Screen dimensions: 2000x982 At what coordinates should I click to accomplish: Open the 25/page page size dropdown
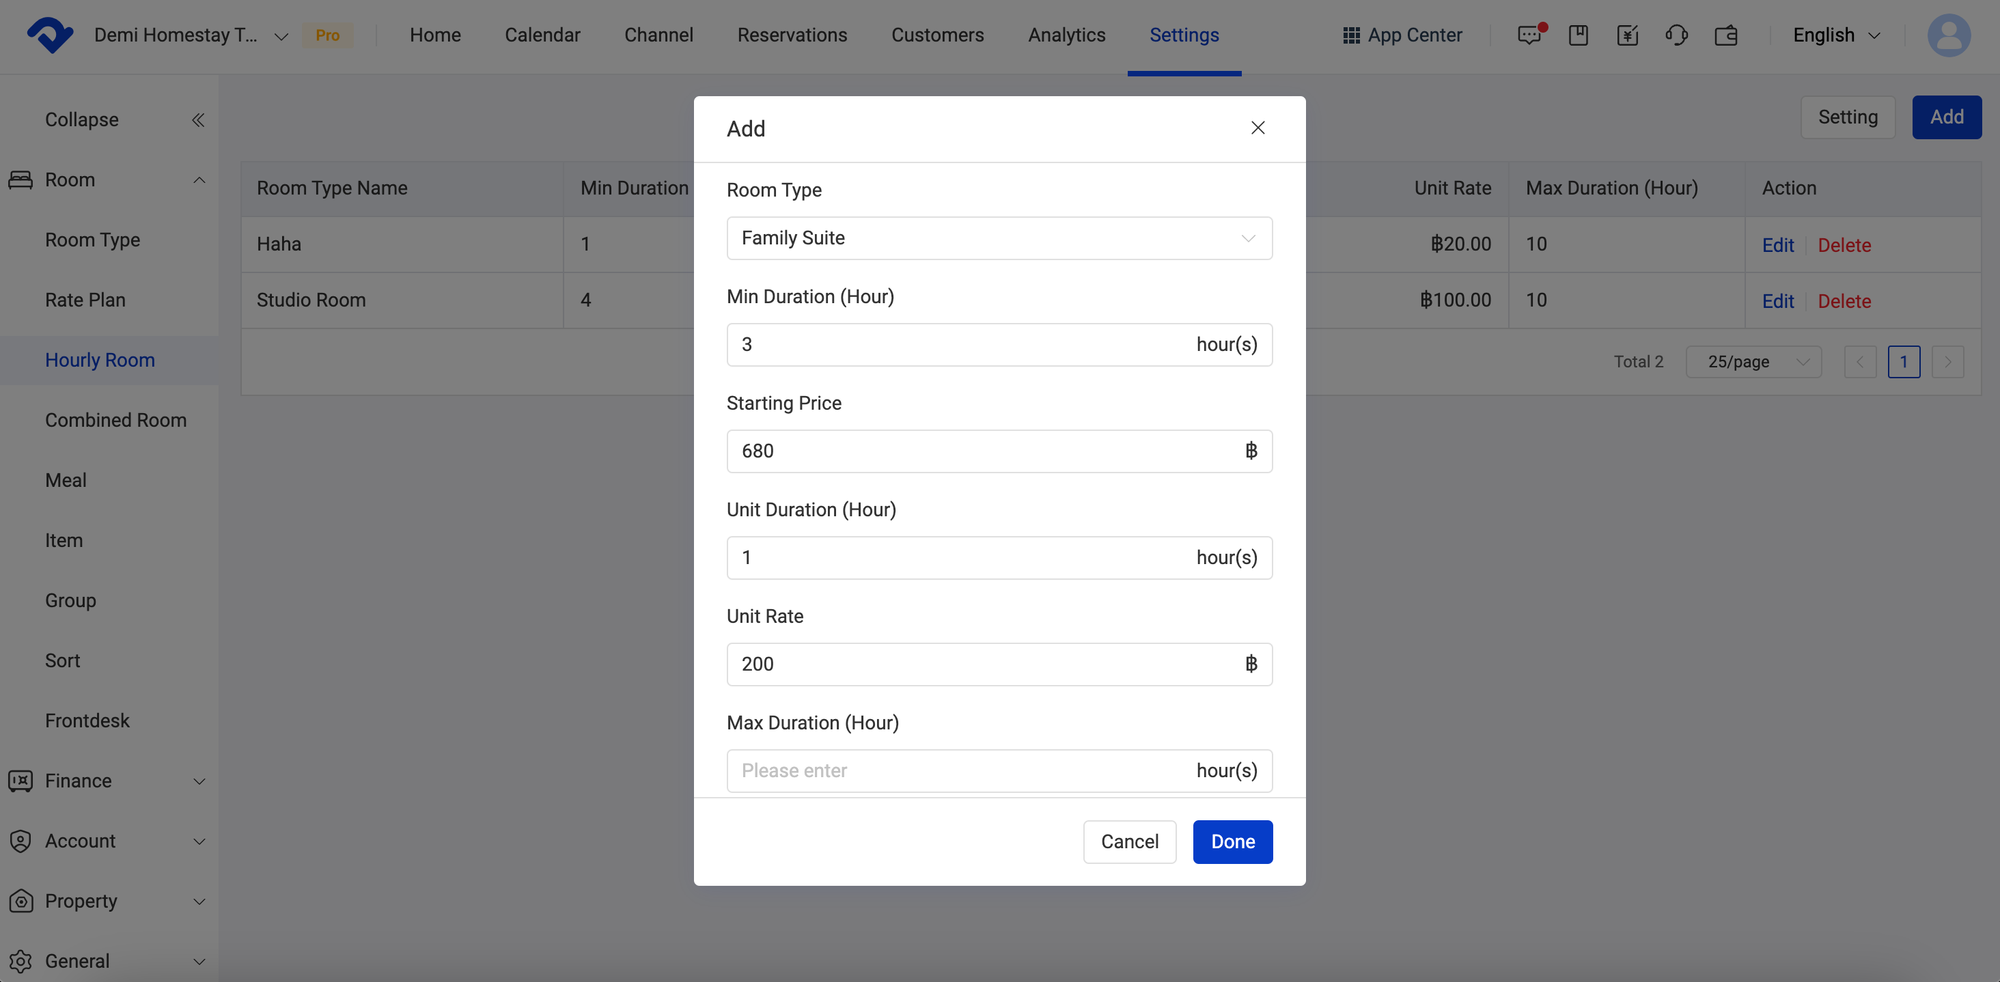click(1754, 362)
